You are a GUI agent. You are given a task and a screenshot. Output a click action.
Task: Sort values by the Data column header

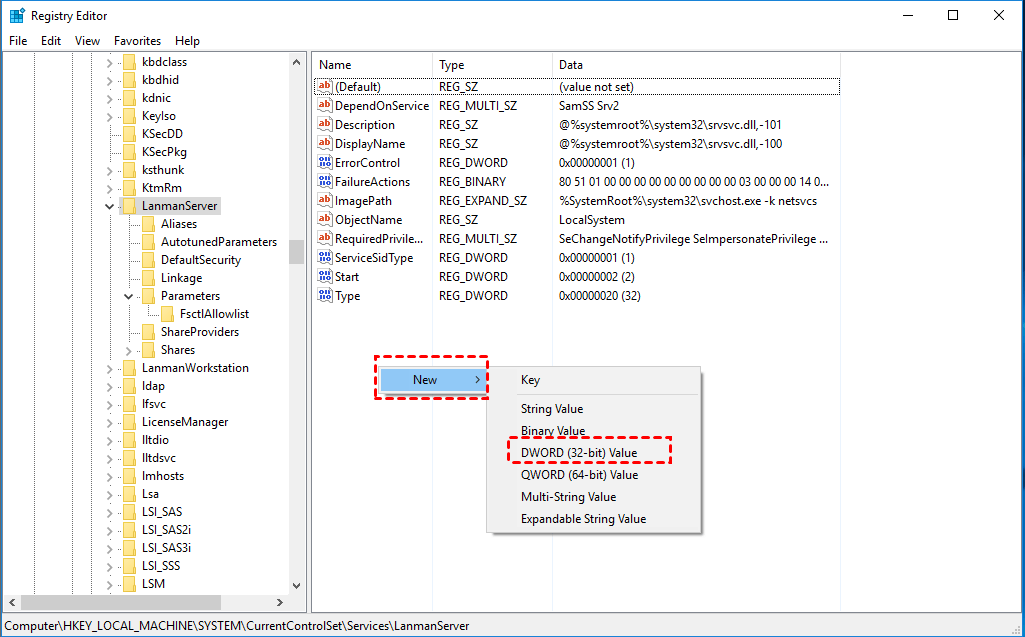click(x=696, y=65)
